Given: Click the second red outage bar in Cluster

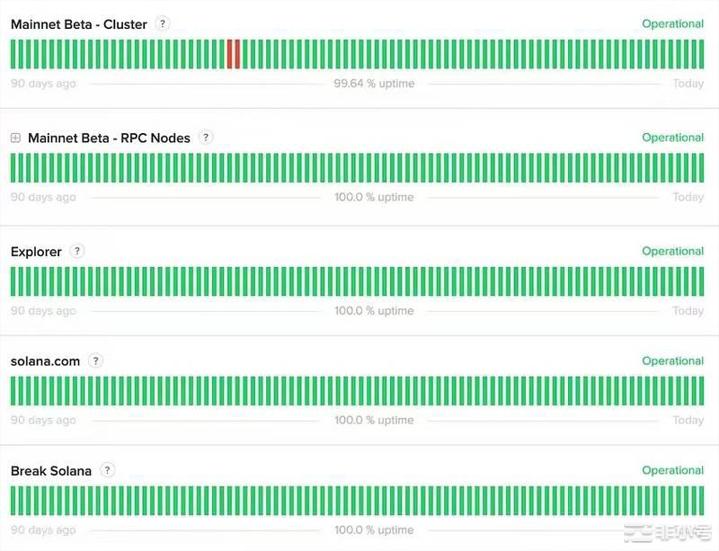Looking at the screenshot, I should point(238,54).
